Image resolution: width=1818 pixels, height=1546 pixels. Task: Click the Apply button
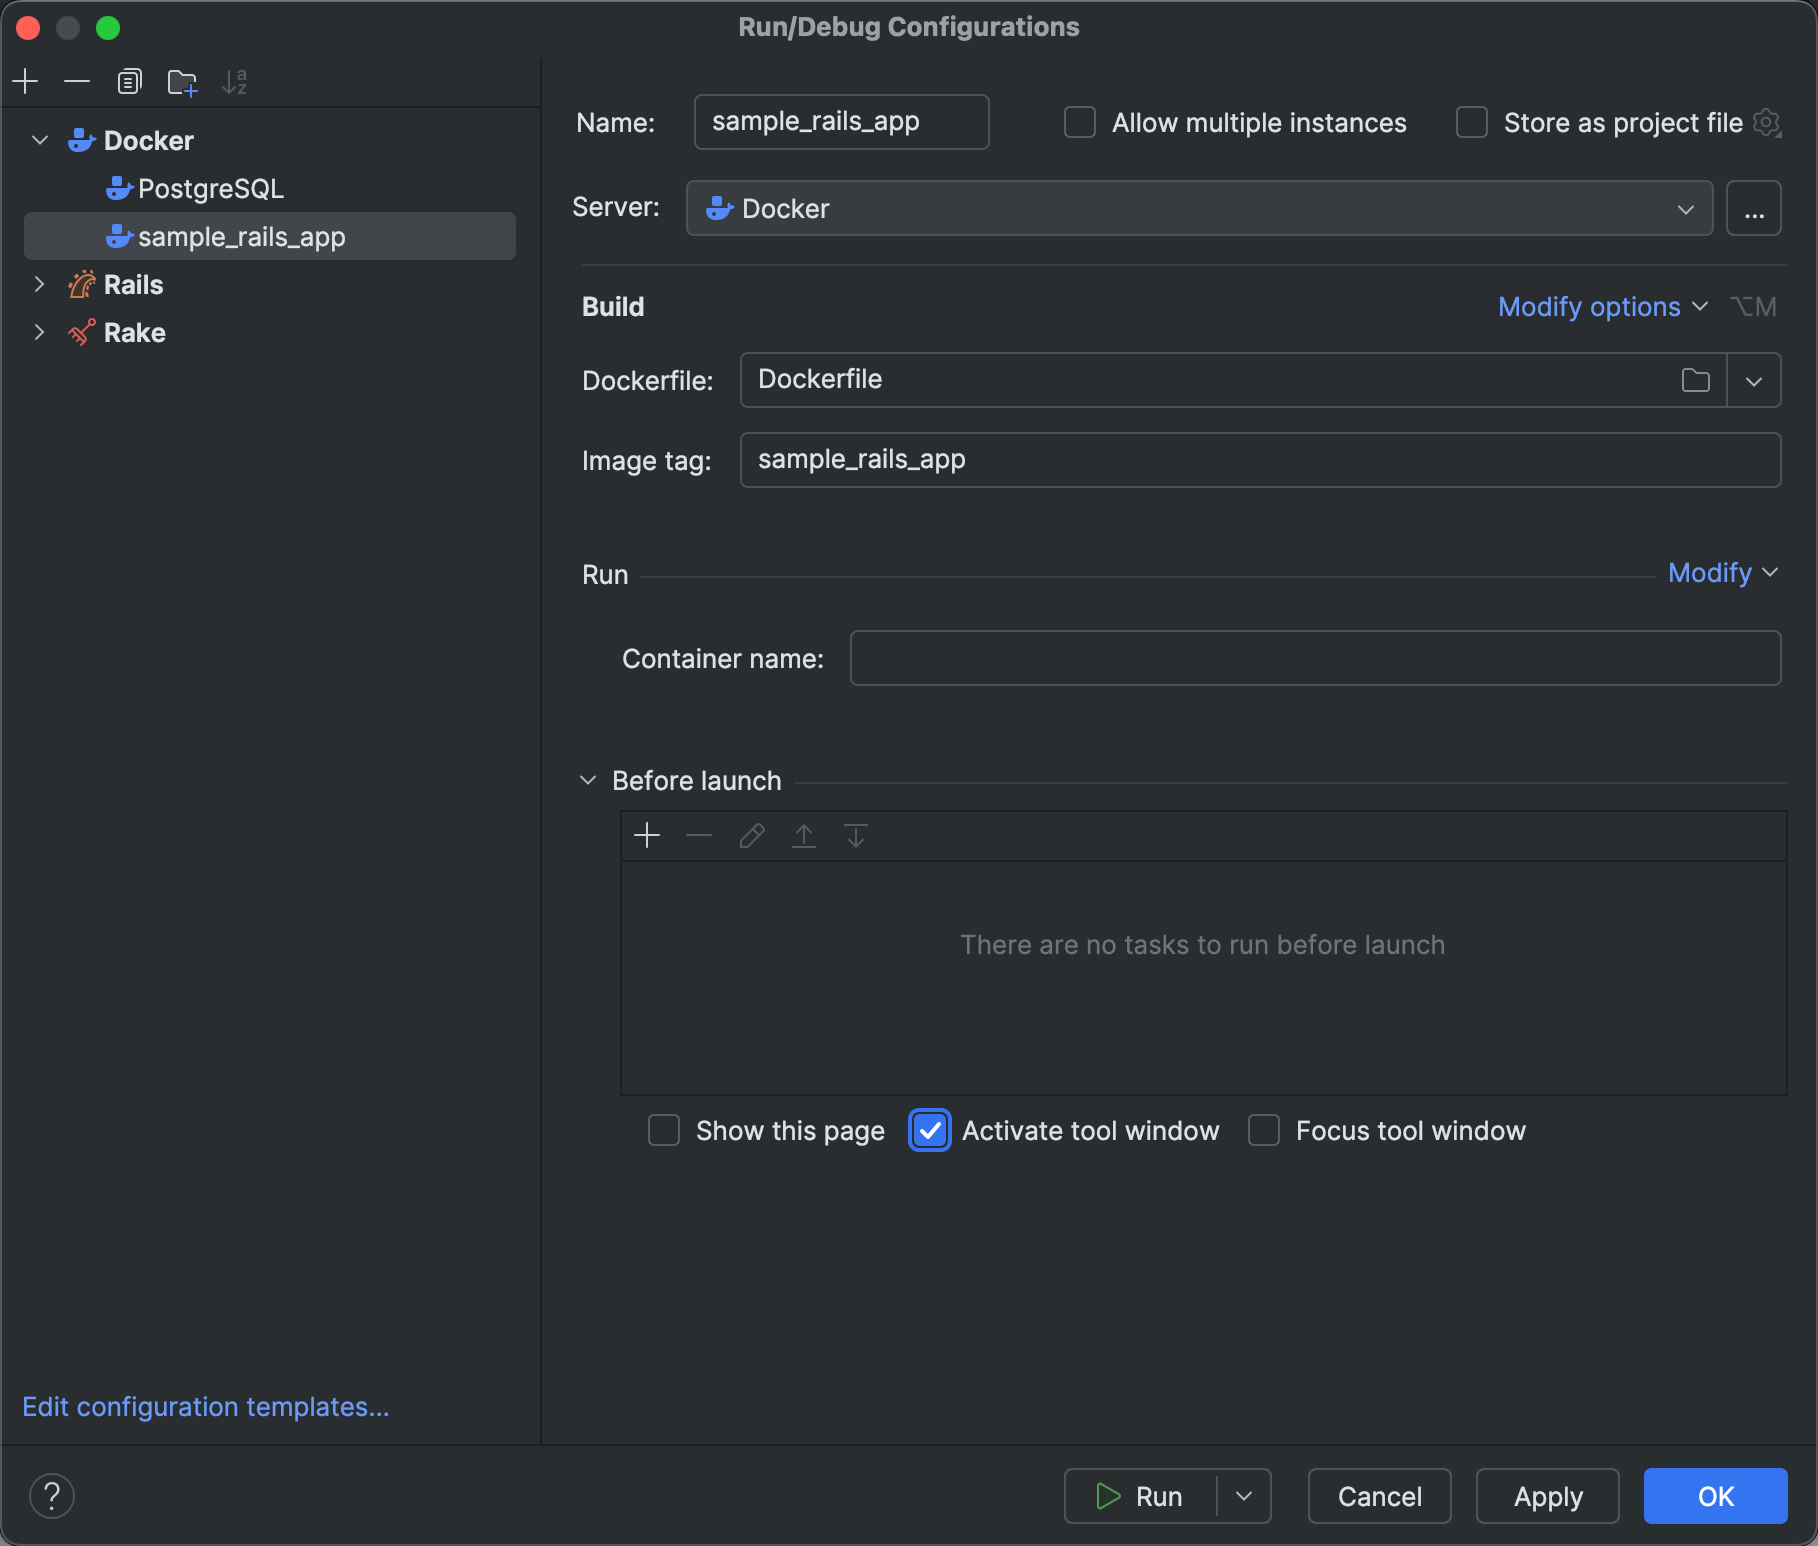pyautogui.click(x=1548, y=1496)
